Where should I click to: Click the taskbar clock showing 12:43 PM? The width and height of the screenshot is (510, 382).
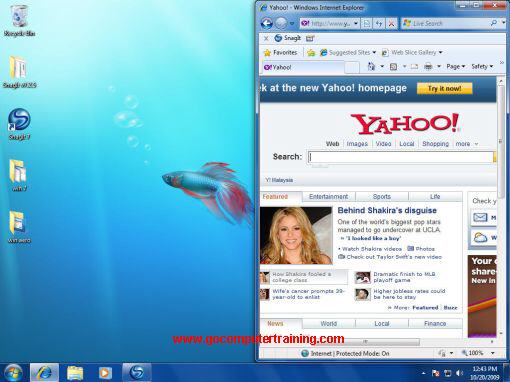pos(485,373)
